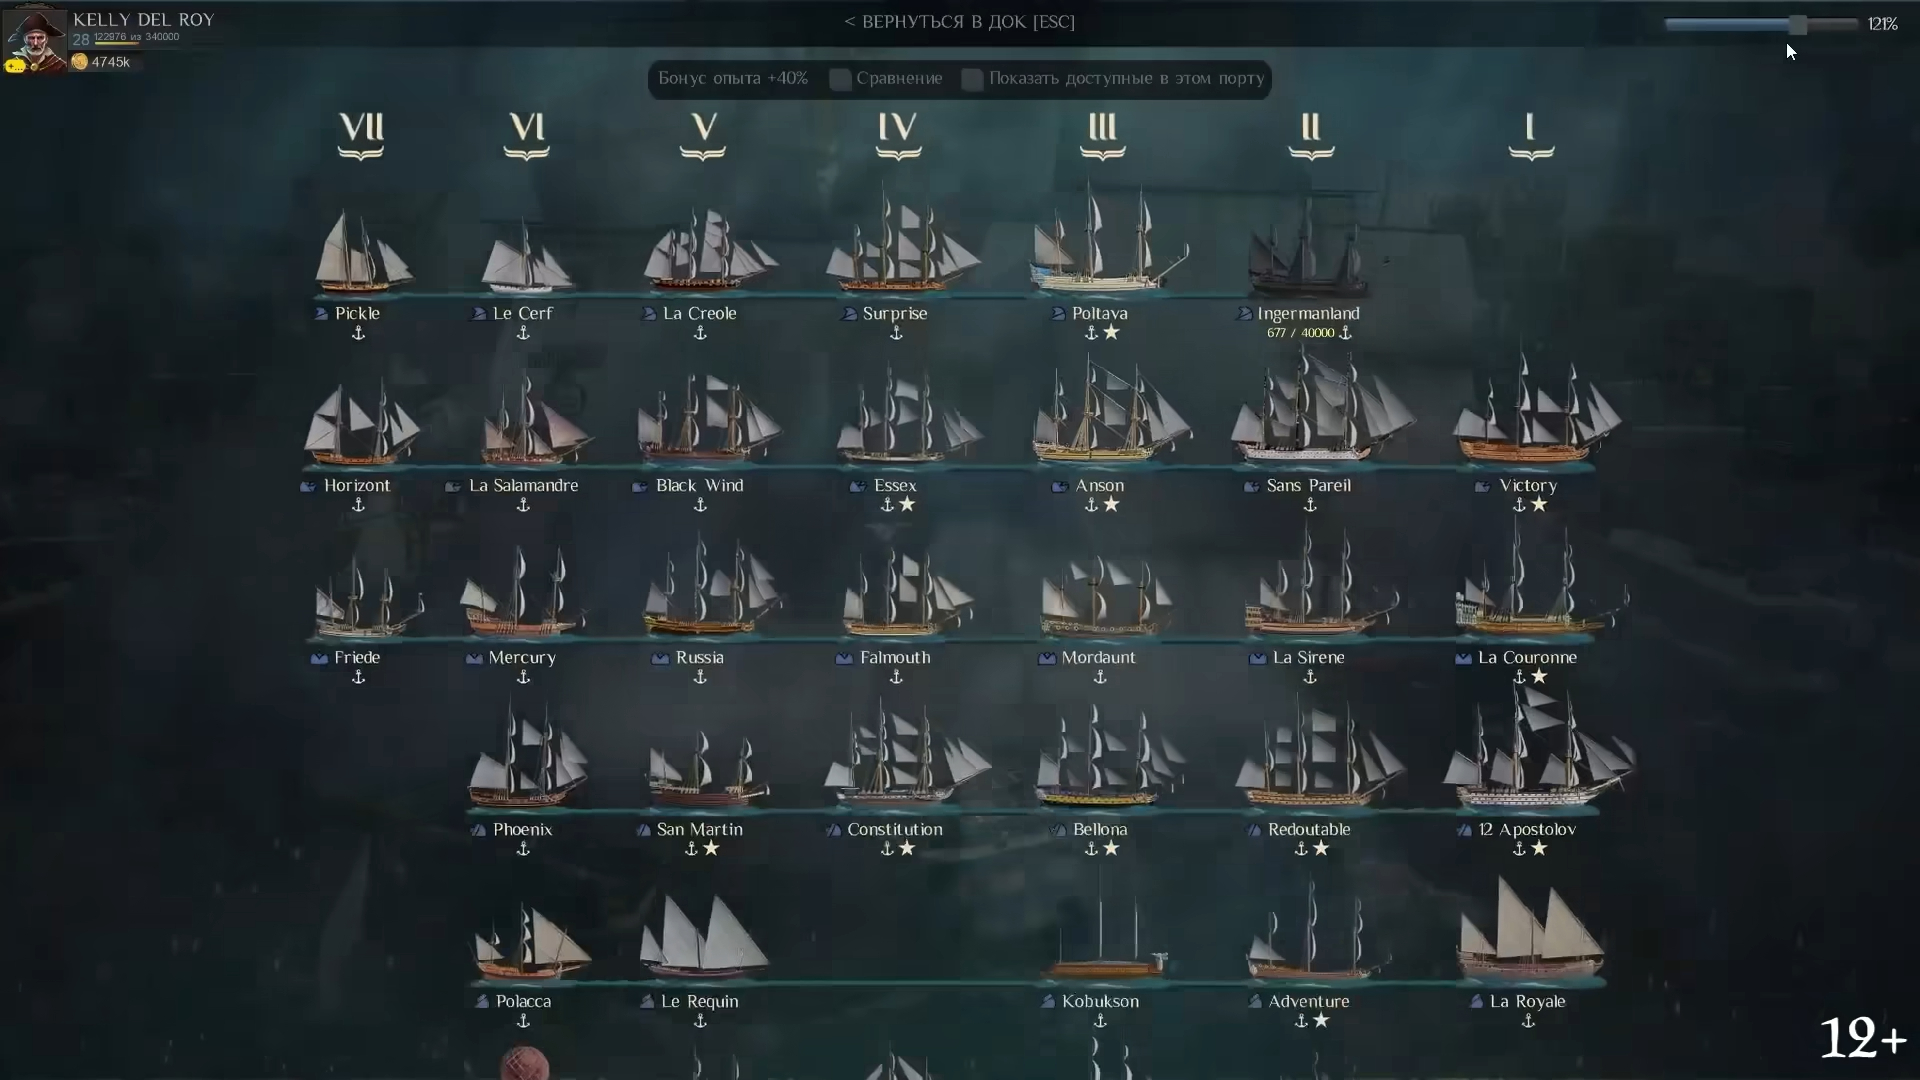Click the Redoutable ship name label
This screenshot has width=1920, height=1080.
(1309, 829)
